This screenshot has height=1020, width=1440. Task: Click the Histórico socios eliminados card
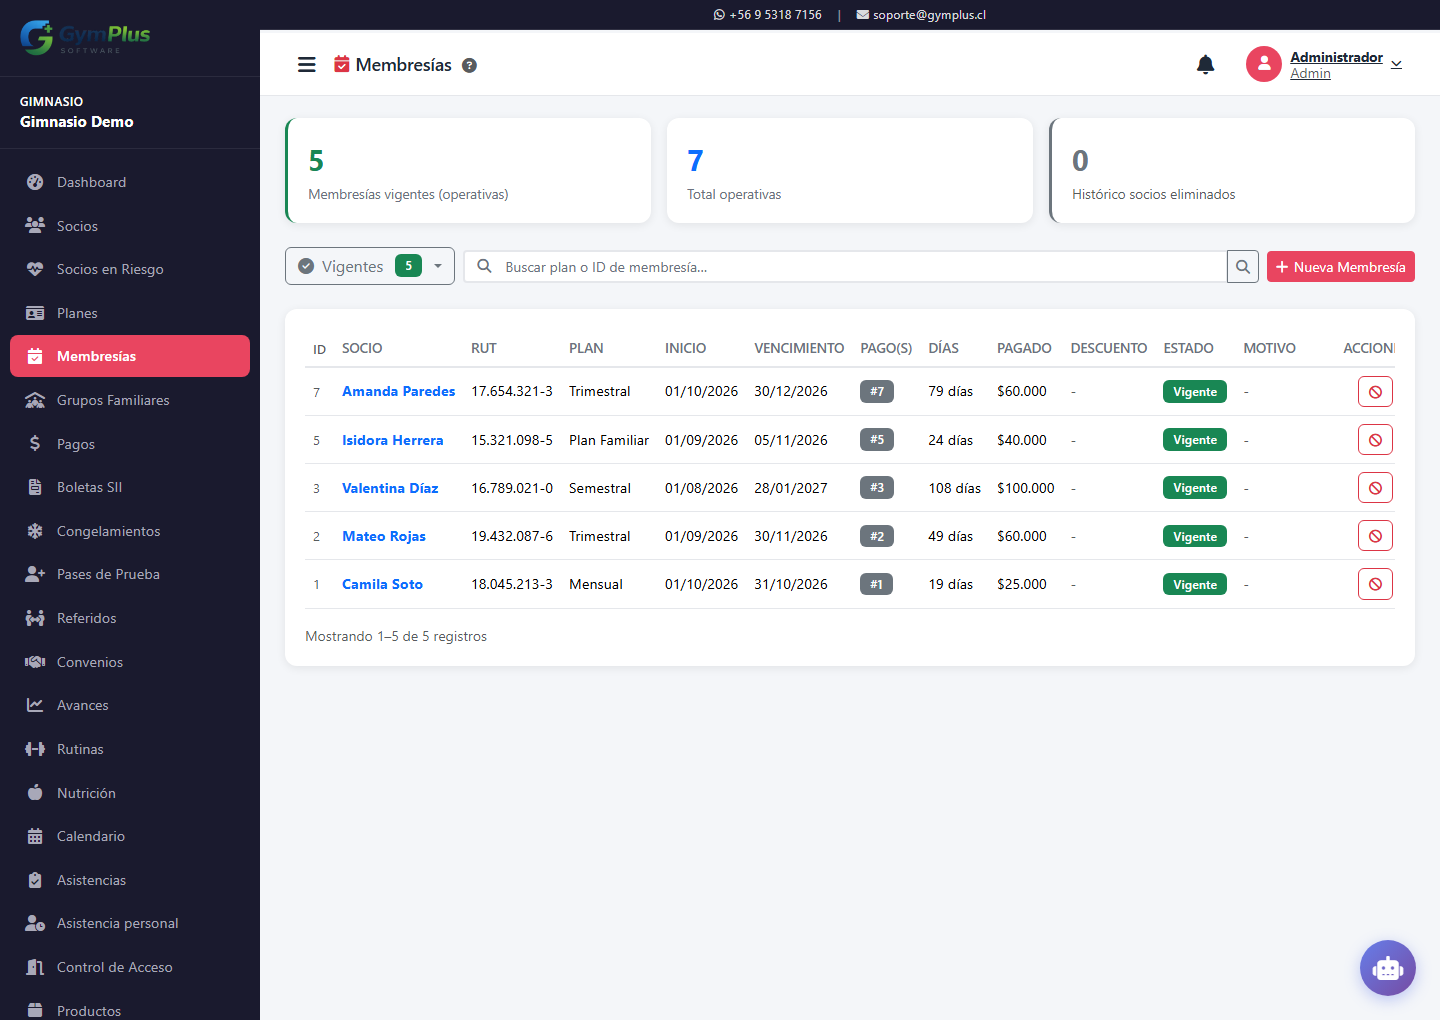(1232, 170)
